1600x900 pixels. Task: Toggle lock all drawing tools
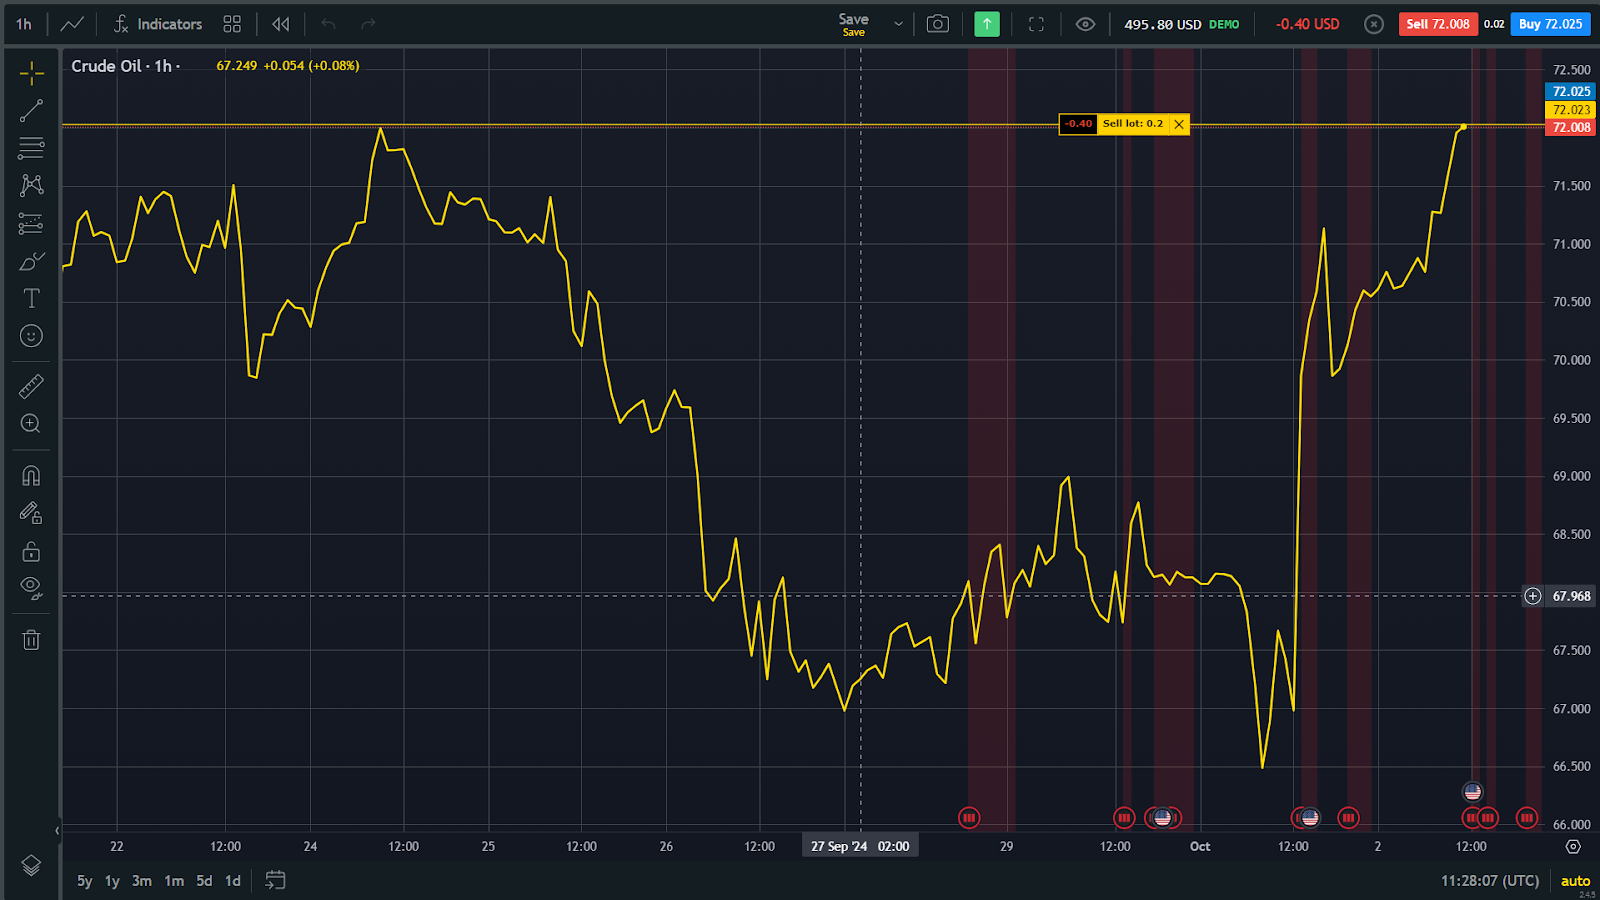pyautogui.click(x=31, y=551)
